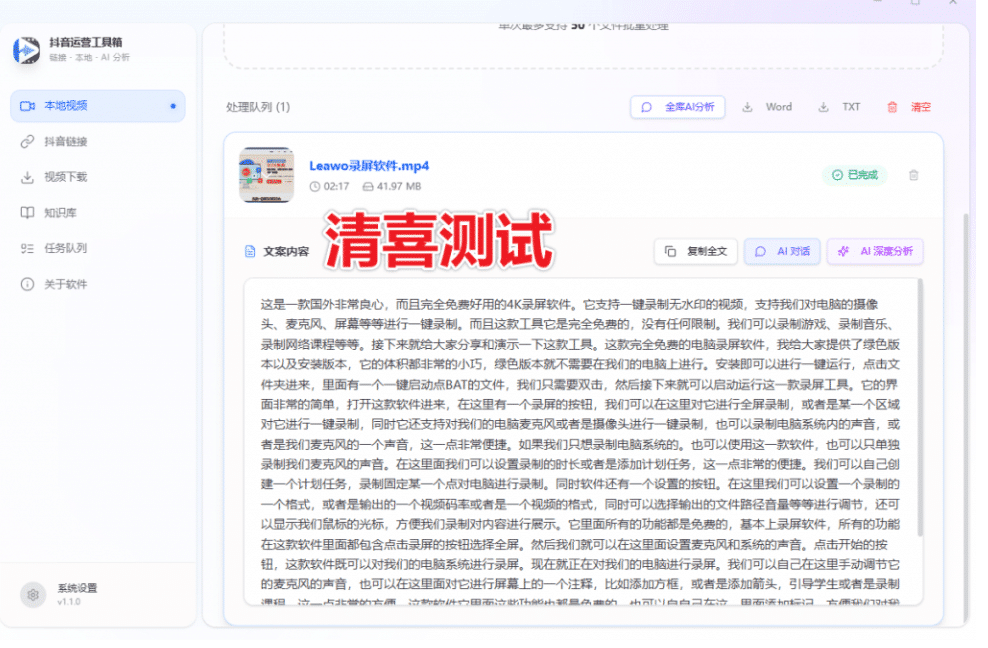This screenshot has height=648, width=988.
Task: Open the AI 对话 chat feature
Action: coord(781,251)
